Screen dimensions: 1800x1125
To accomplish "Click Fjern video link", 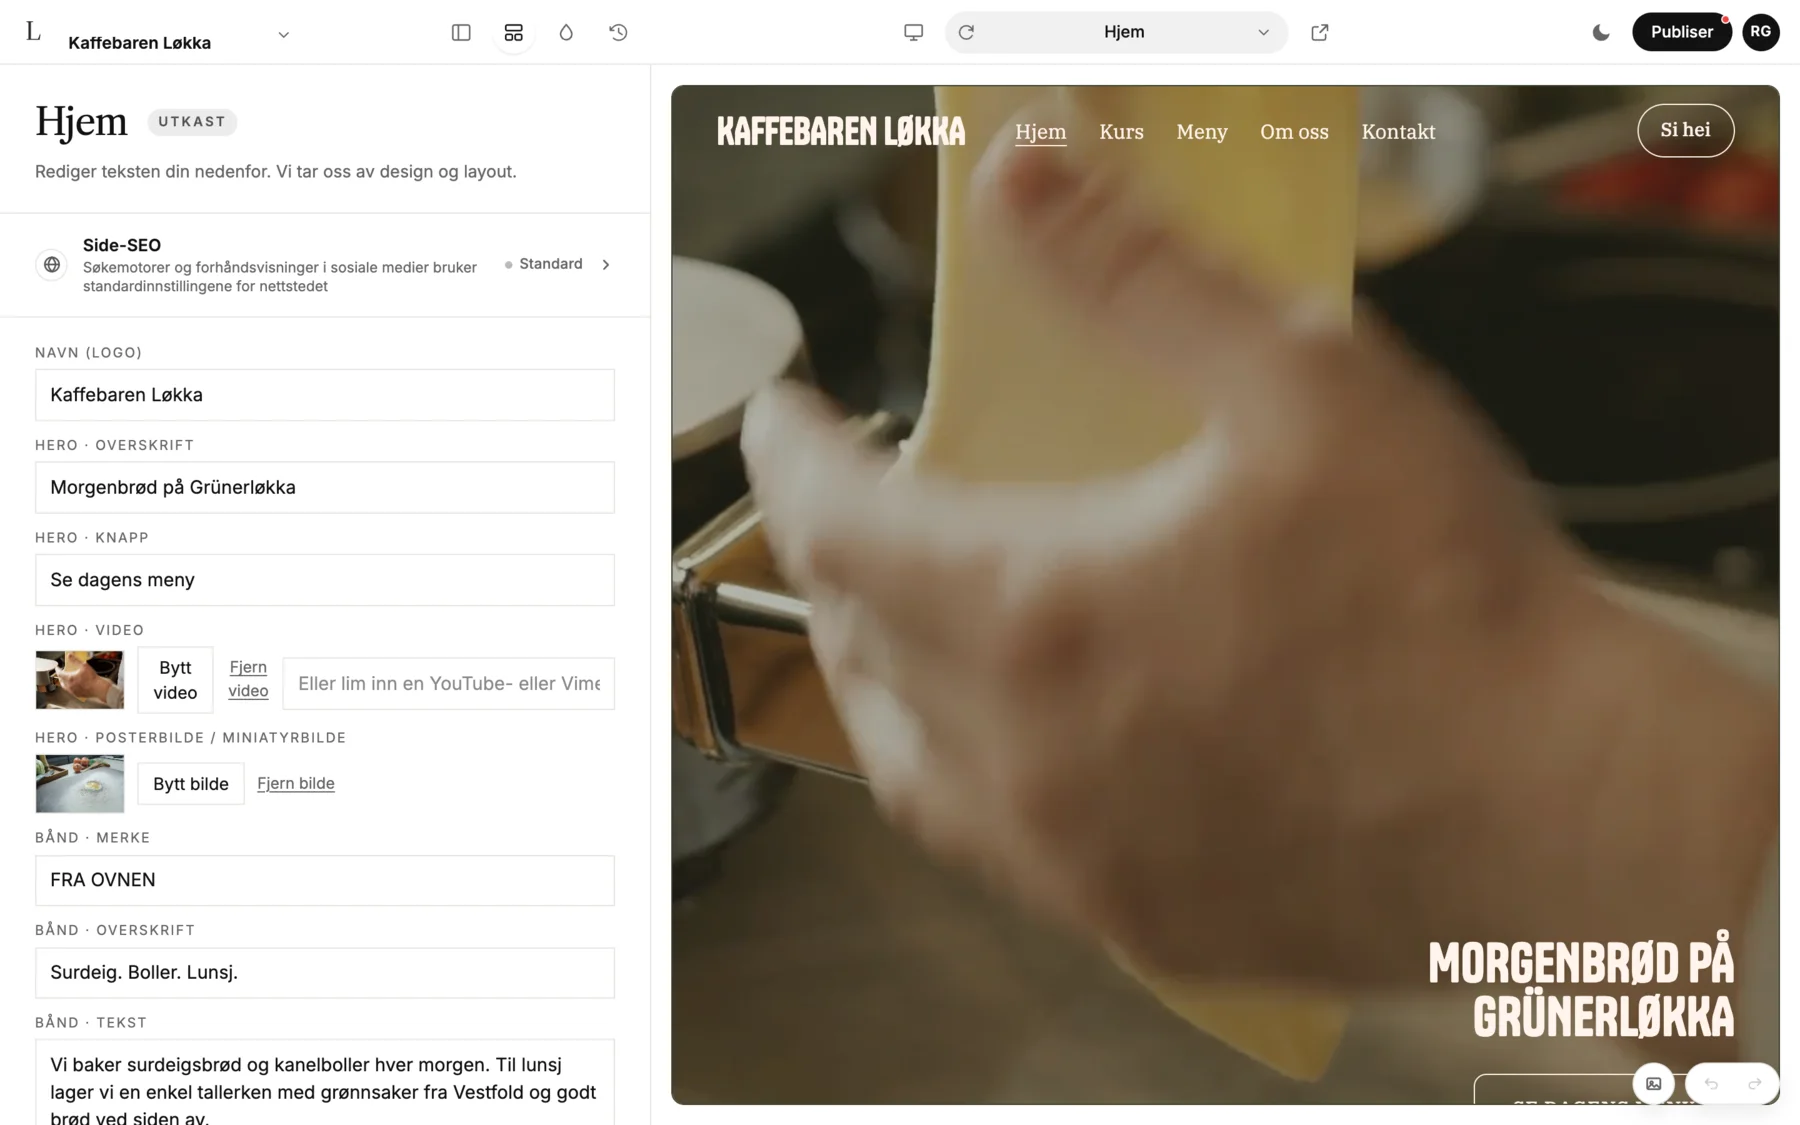I will 248,679.
